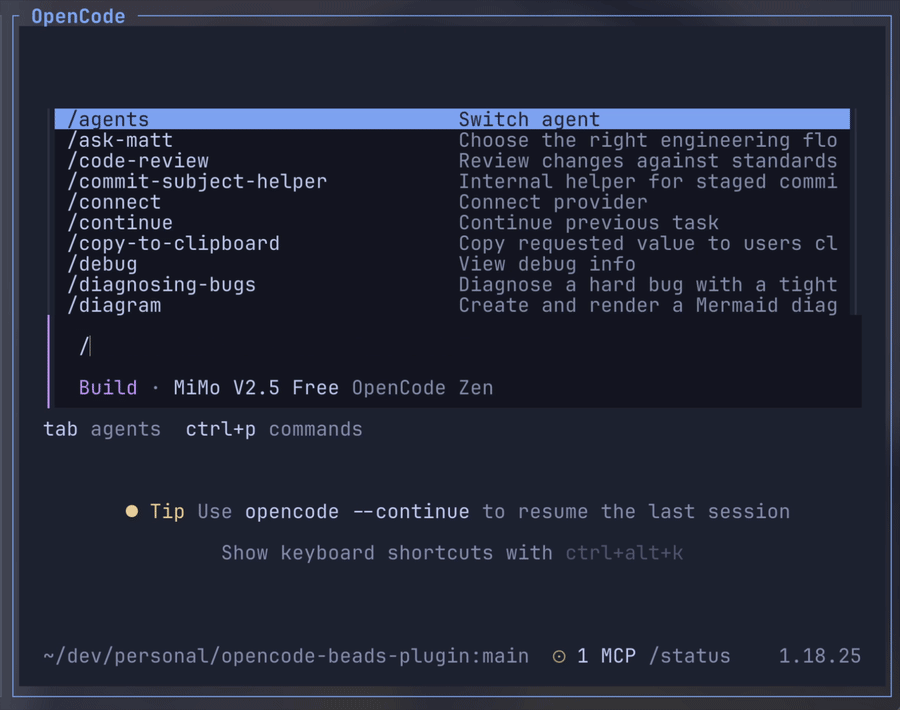Click the project path opencode-beads-plugin:main
Image resolution: width=900 pixels, height=710 pixels.
[x=286, y=655]
